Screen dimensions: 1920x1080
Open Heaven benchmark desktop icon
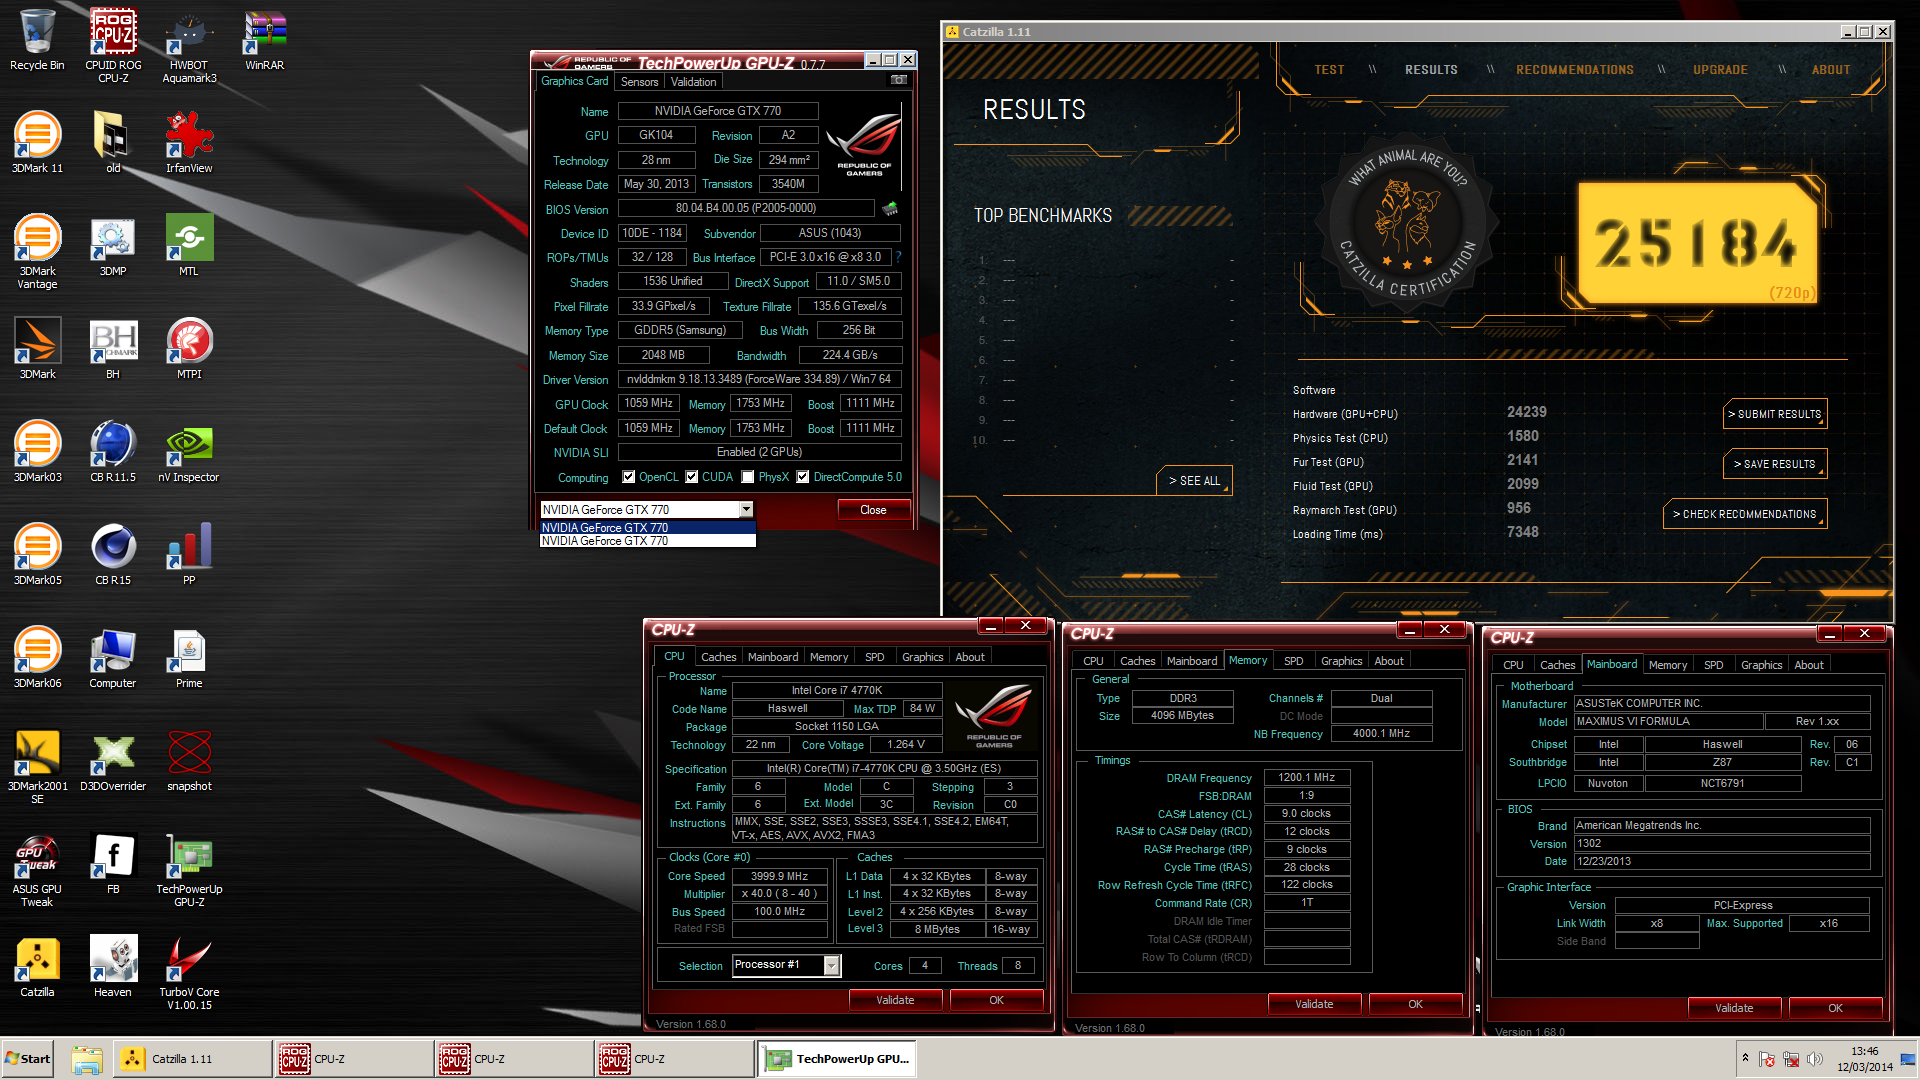pyautogui.click(x=113, y=967)
